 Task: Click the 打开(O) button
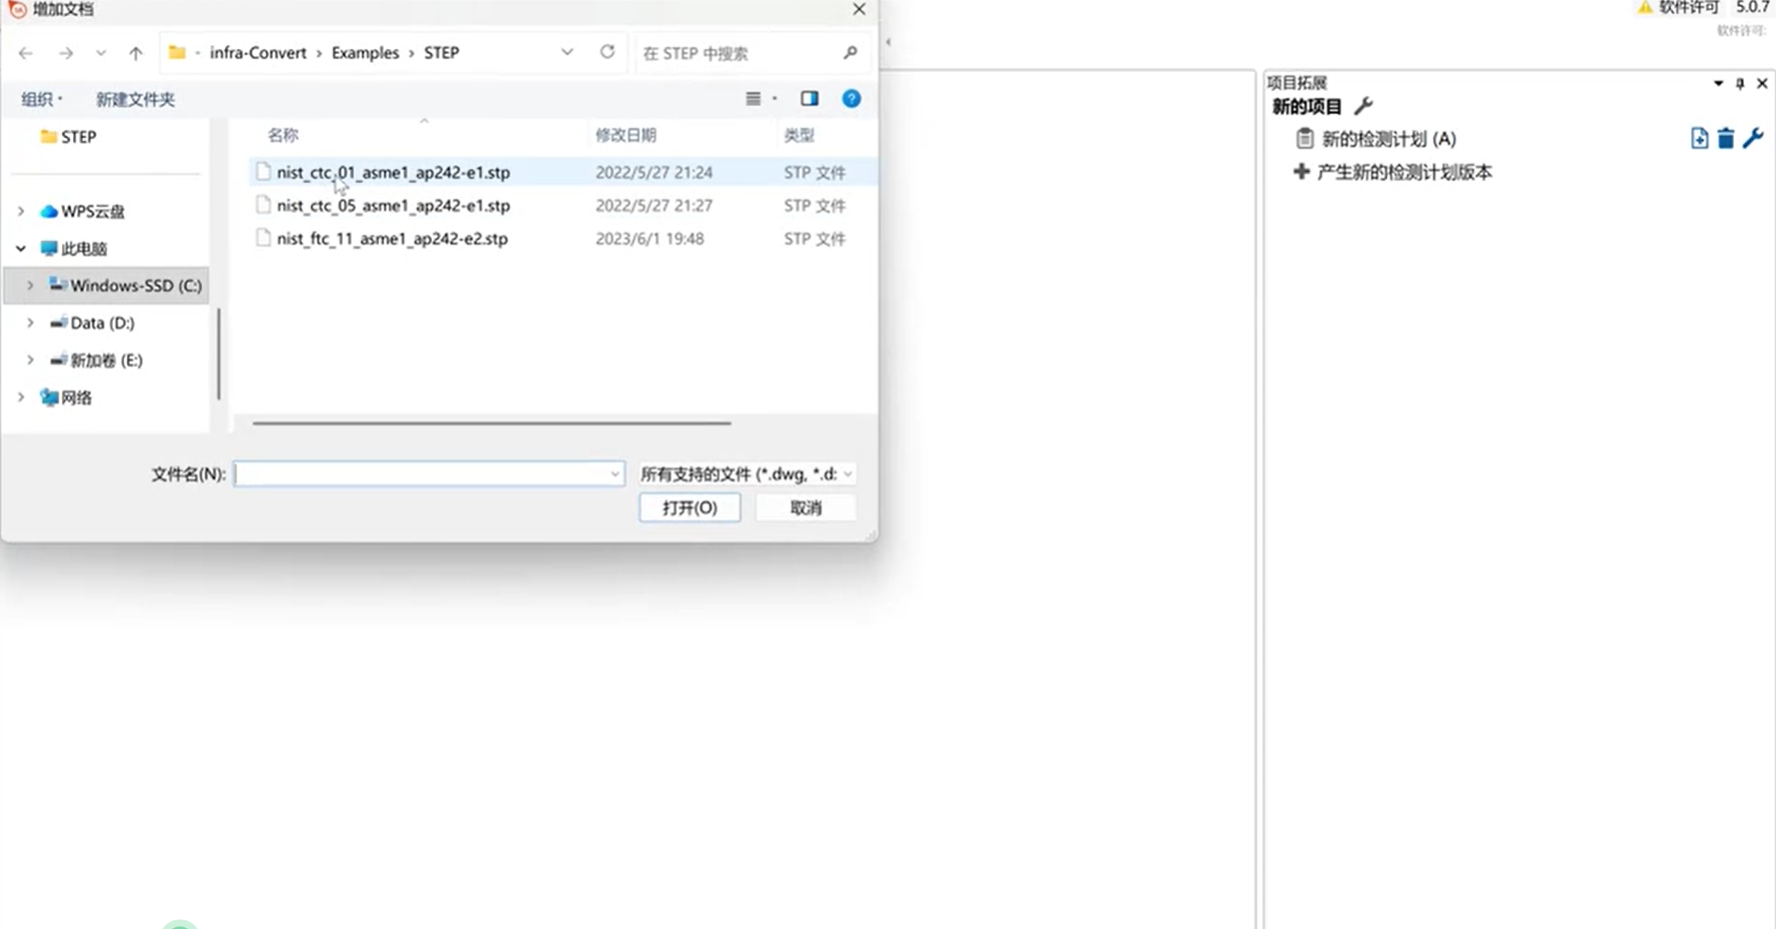pyautogui.click(x=689, y=508)
